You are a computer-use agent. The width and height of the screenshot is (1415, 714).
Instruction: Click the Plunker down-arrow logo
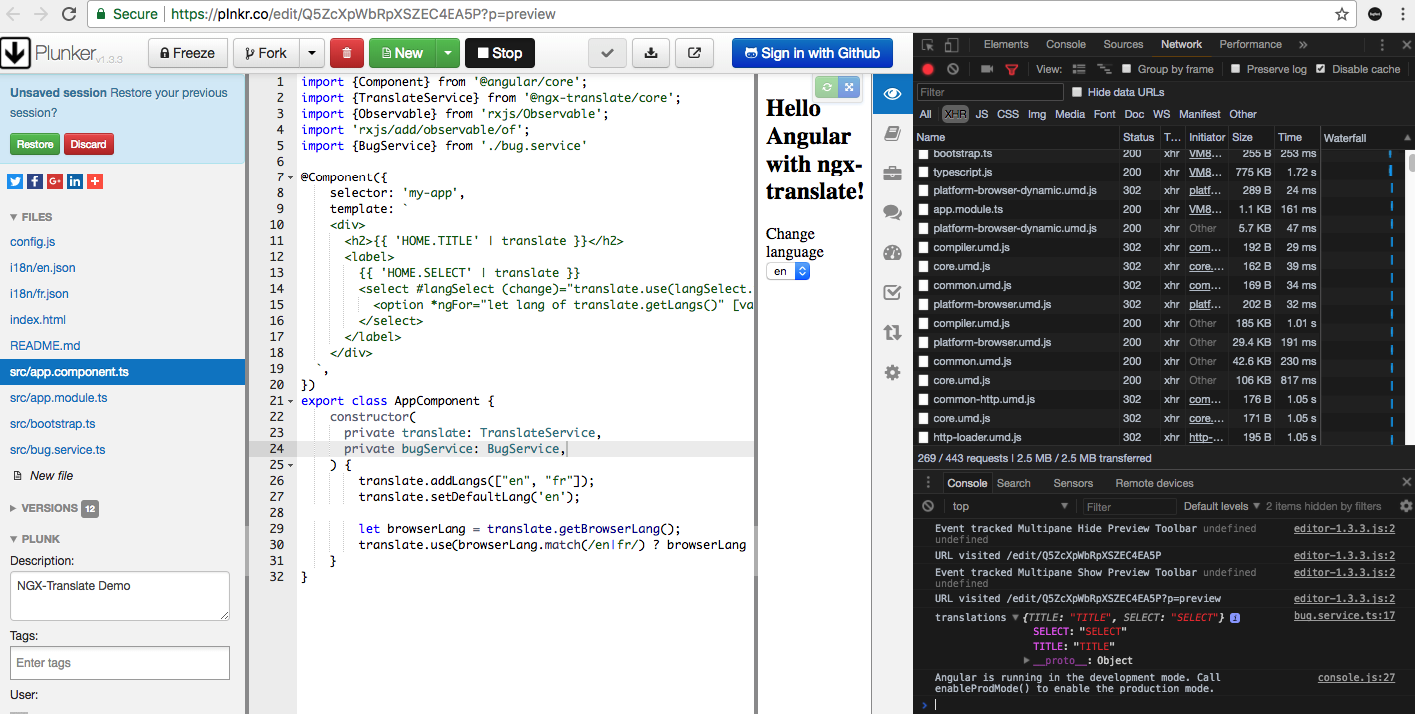[x=16, y=52]
